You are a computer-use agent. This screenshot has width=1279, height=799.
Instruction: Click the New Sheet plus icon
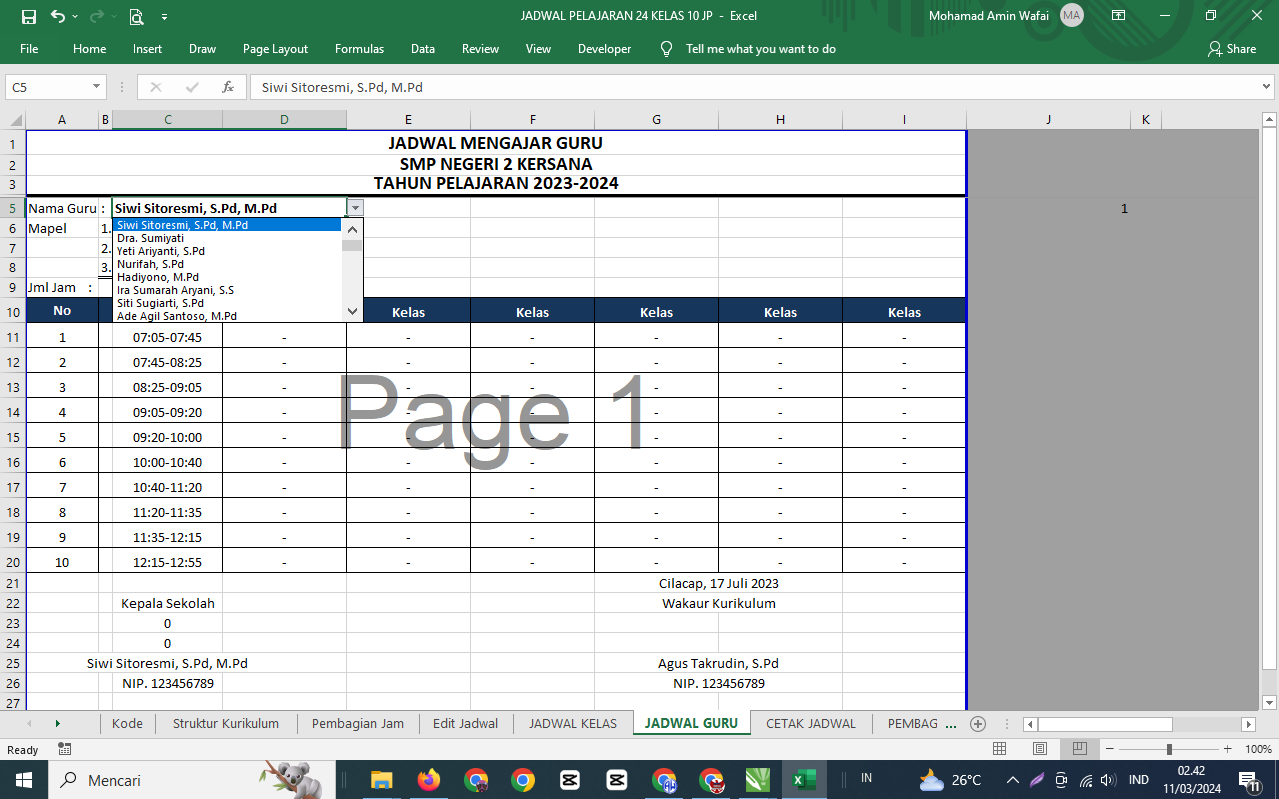tap(978, 724)
